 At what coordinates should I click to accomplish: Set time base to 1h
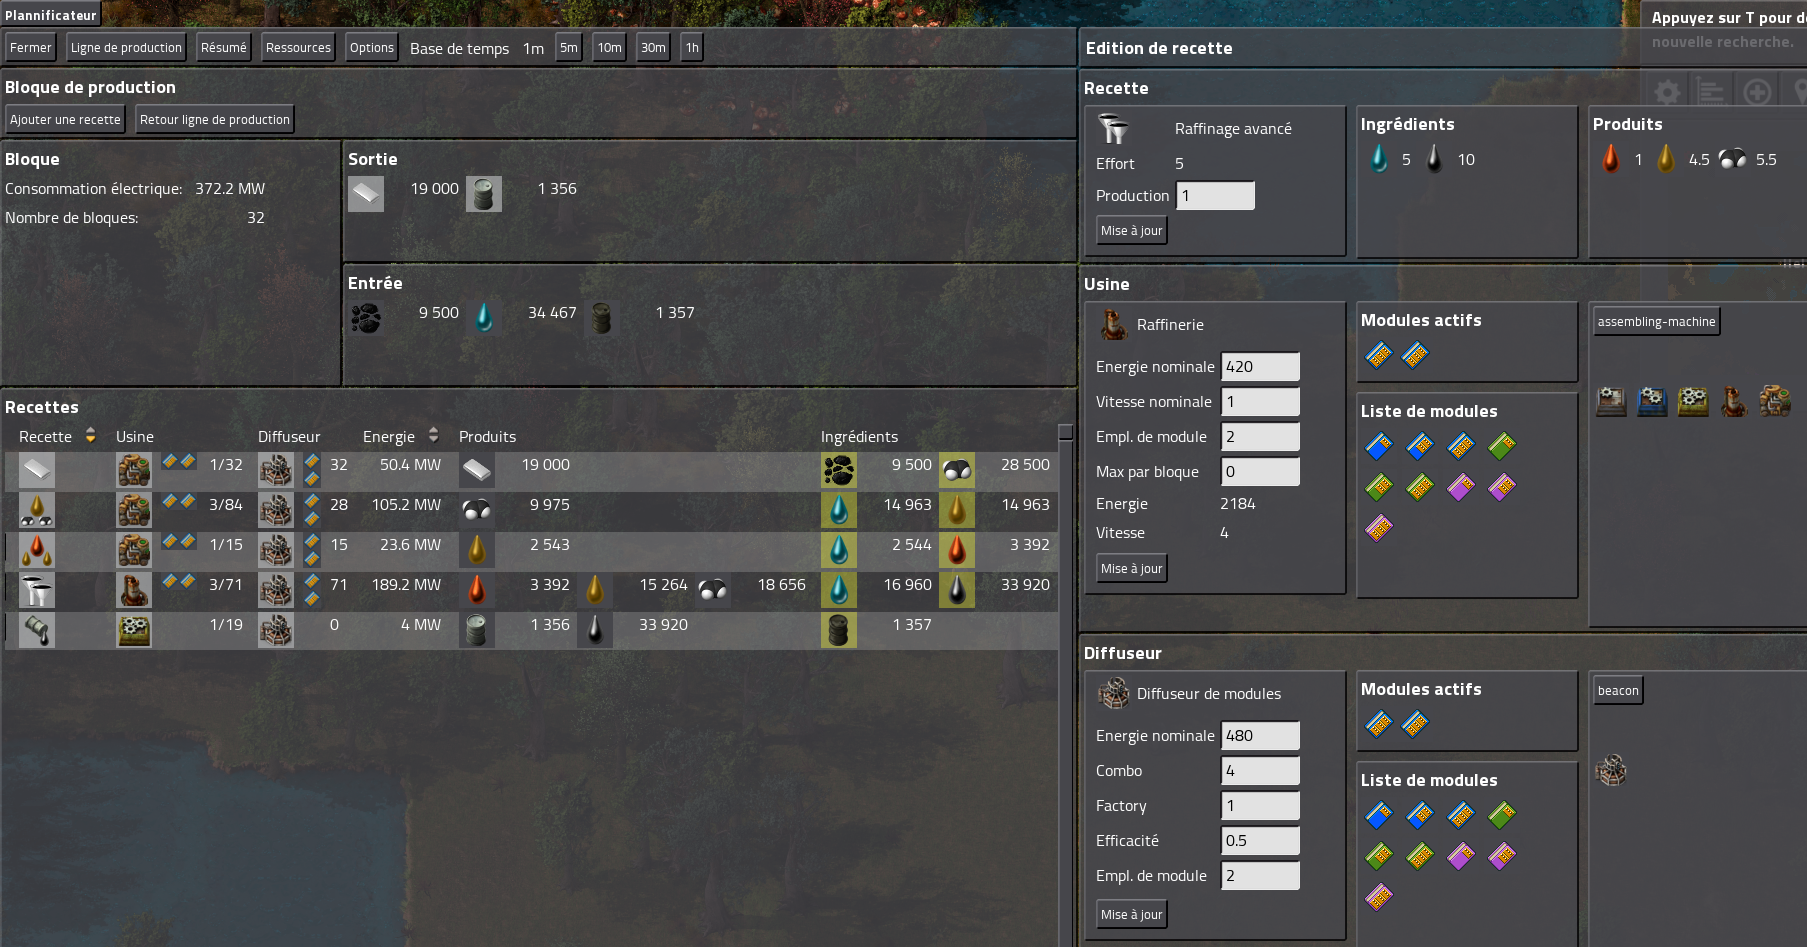coord(692,47)
